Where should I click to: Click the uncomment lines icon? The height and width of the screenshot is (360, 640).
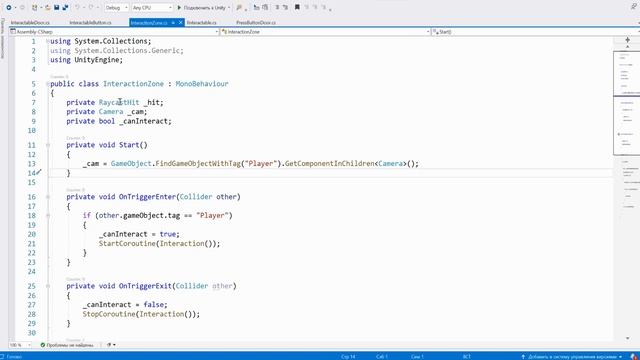coord(285,7)
